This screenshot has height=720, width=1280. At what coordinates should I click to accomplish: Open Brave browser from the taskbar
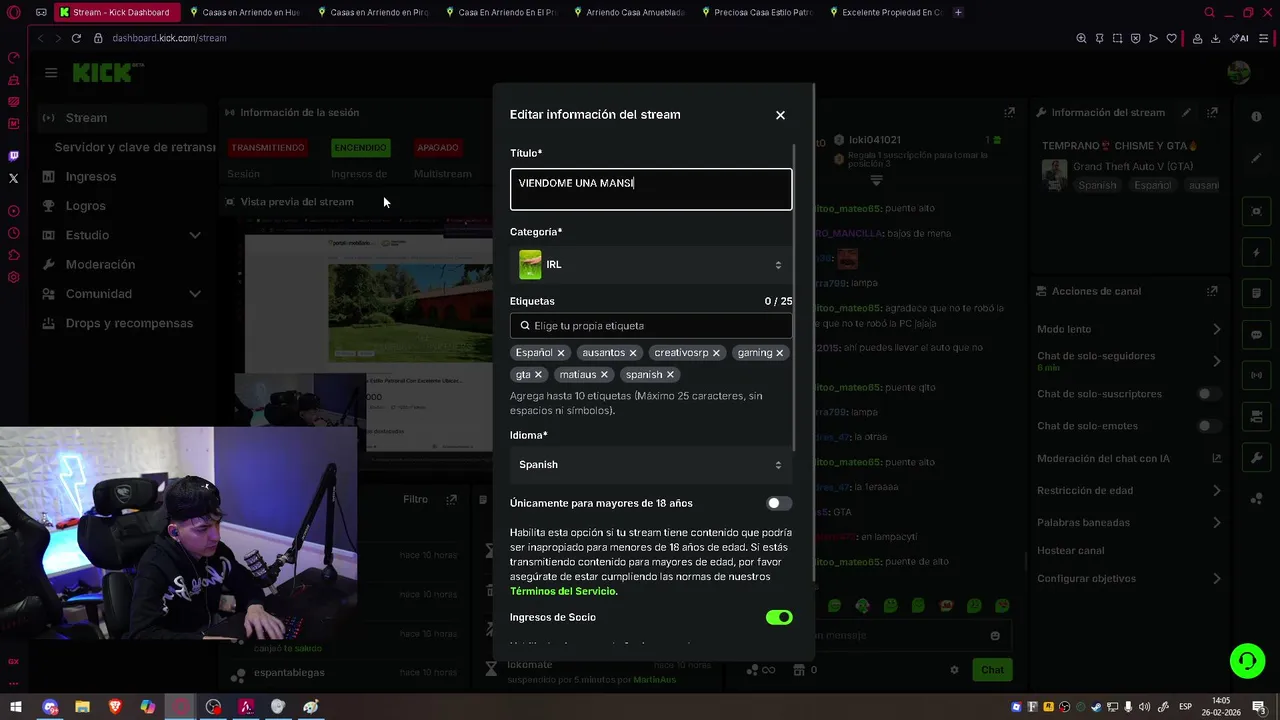click(115, 707)
